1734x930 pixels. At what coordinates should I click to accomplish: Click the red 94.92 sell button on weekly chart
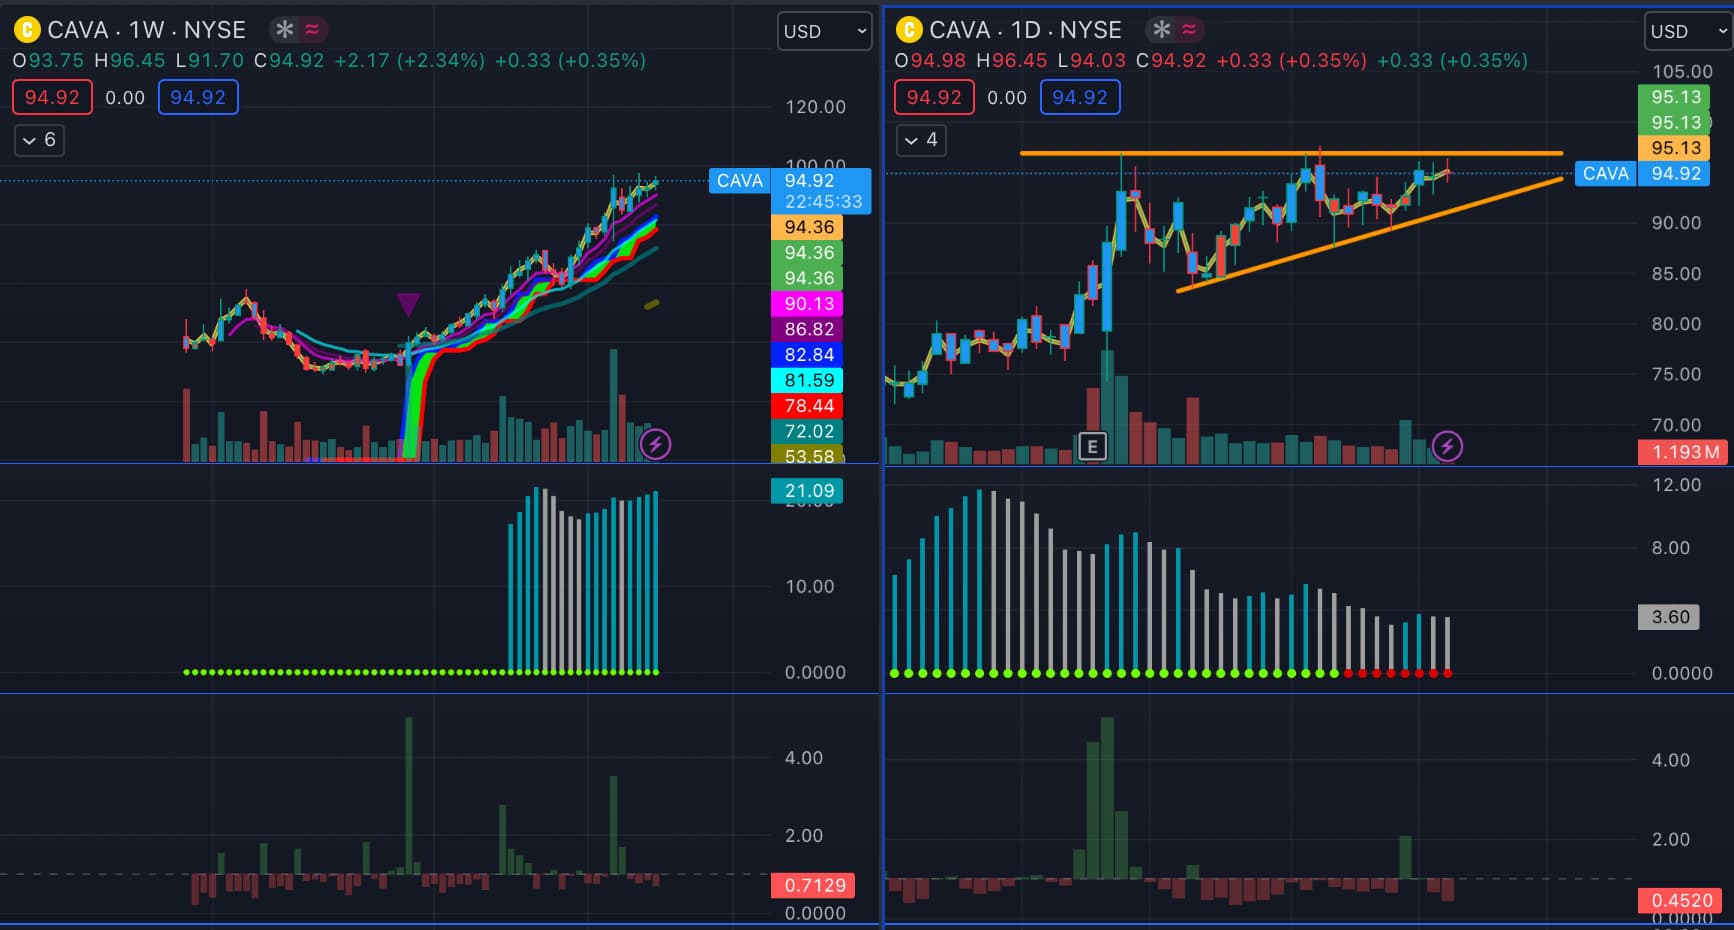coord(52,97)
